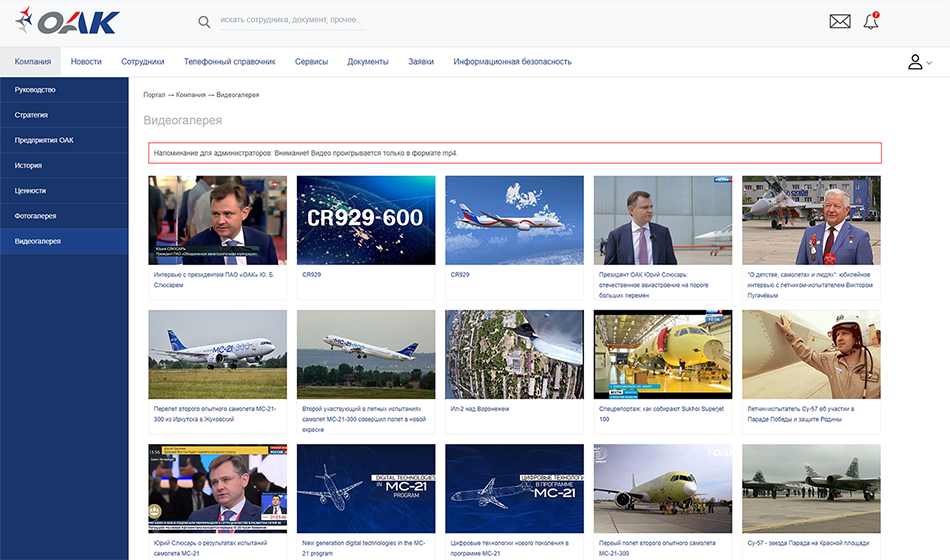Open the Интервью с президентом ПАО ОАК link
The width and height of the screenshot is (950, 560).
coord(214,280)
